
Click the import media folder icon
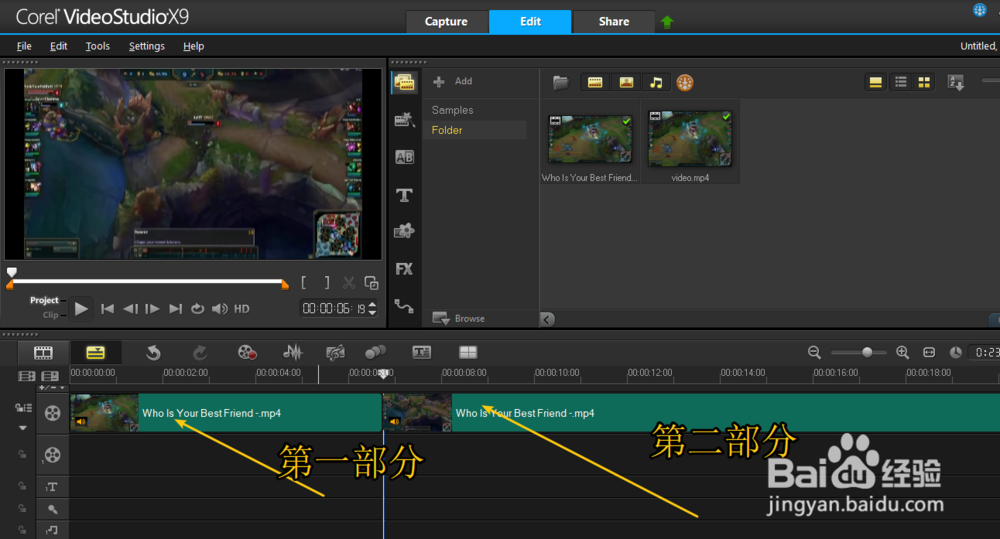561,82
